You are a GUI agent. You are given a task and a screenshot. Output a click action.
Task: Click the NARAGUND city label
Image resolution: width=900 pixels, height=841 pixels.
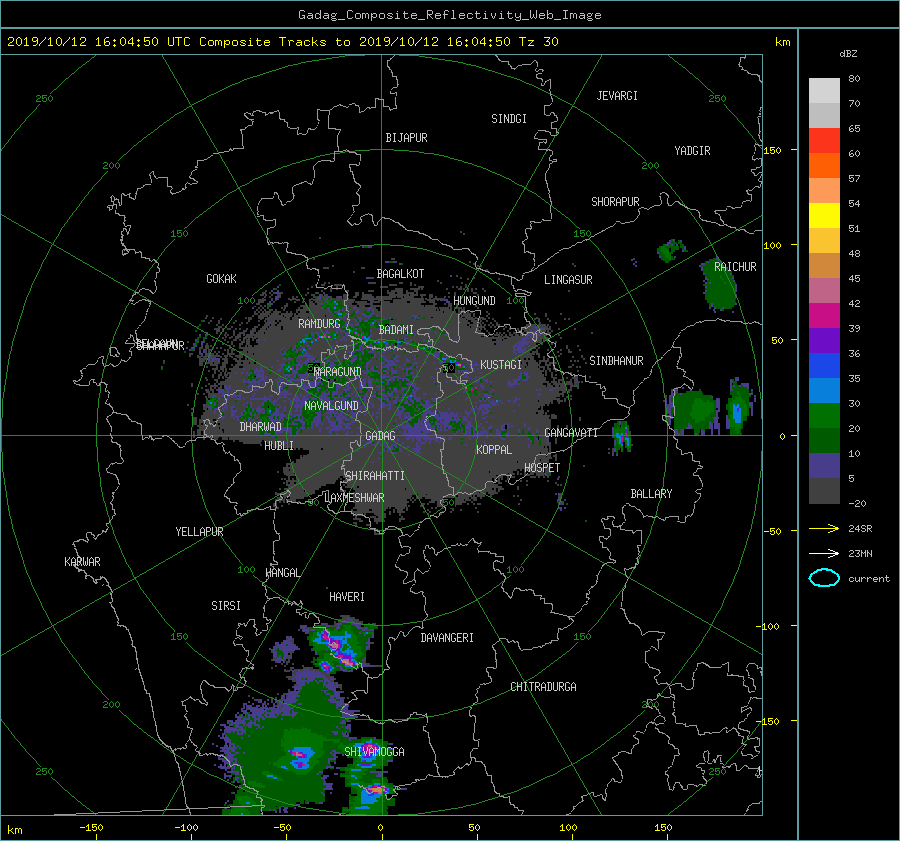338,372
